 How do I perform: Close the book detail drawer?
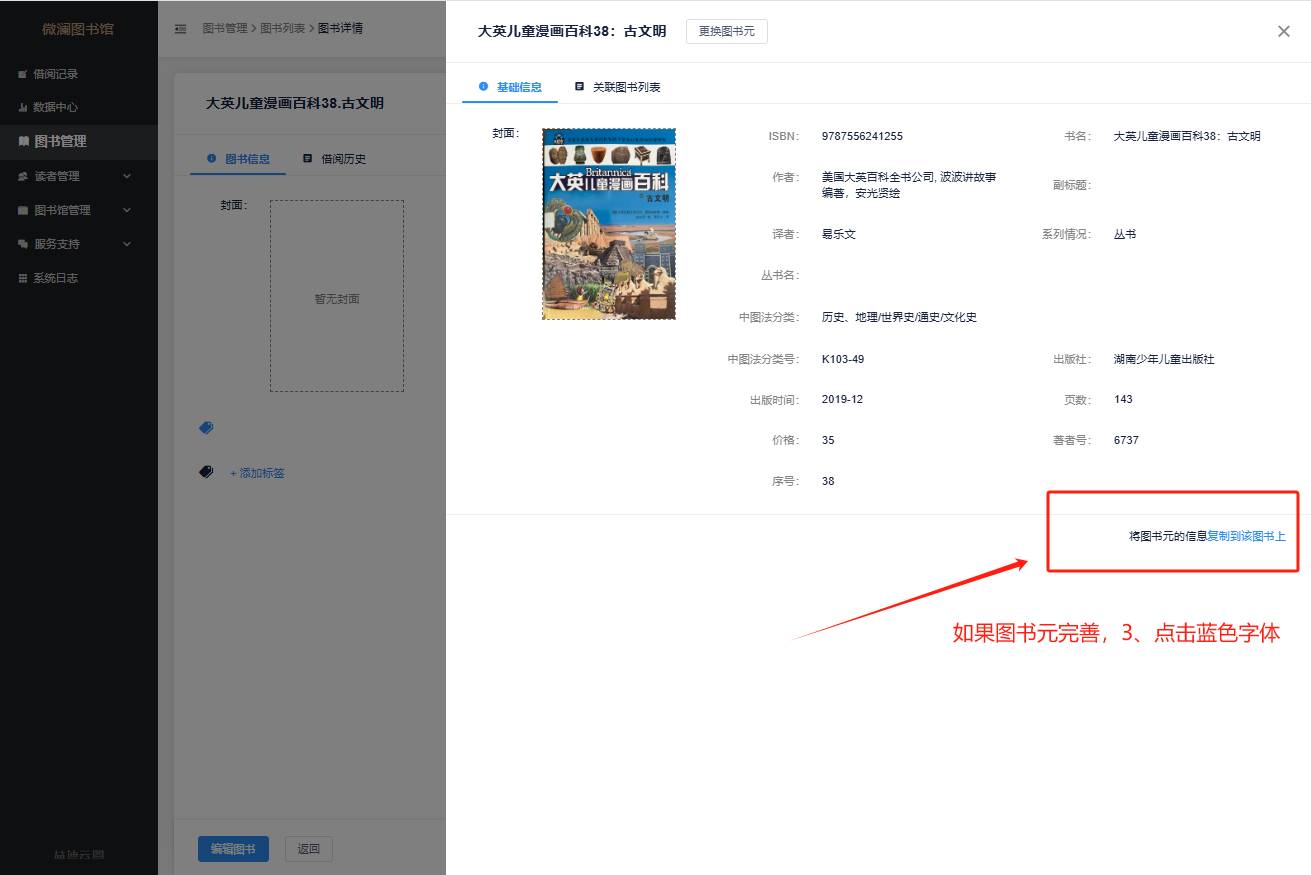pyautogui.click(x=1284, y=31)
